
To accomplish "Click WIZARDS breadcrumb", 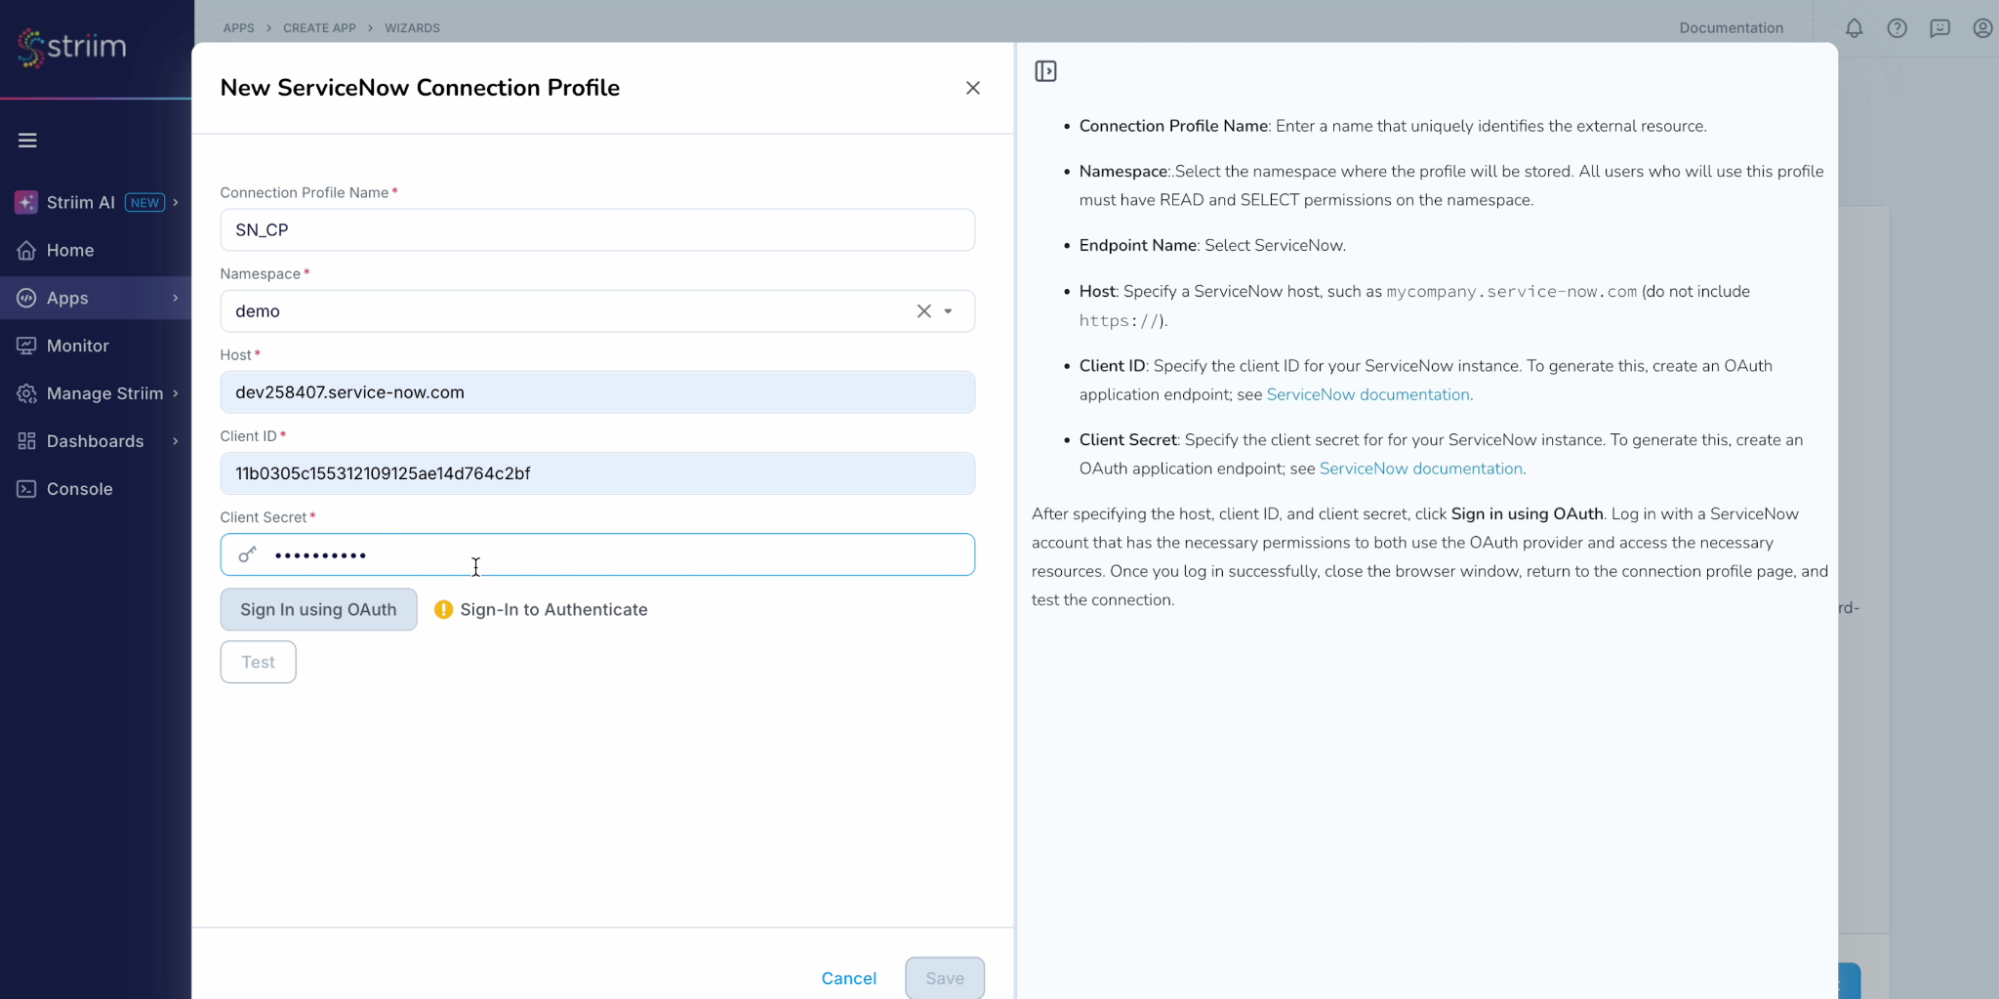I will pos(412,28).
